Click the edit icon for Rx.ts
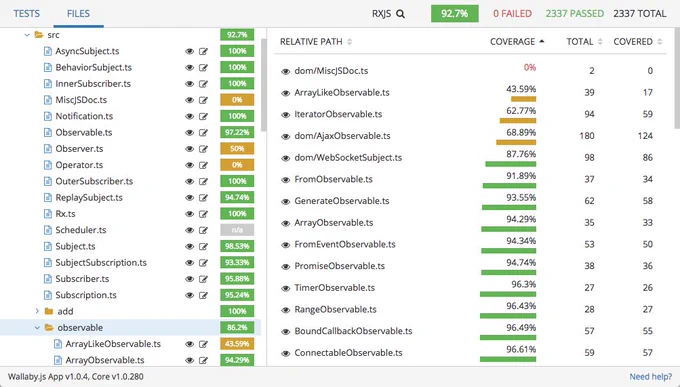Viewport: 680px width, 387px height. pos(203,214)
